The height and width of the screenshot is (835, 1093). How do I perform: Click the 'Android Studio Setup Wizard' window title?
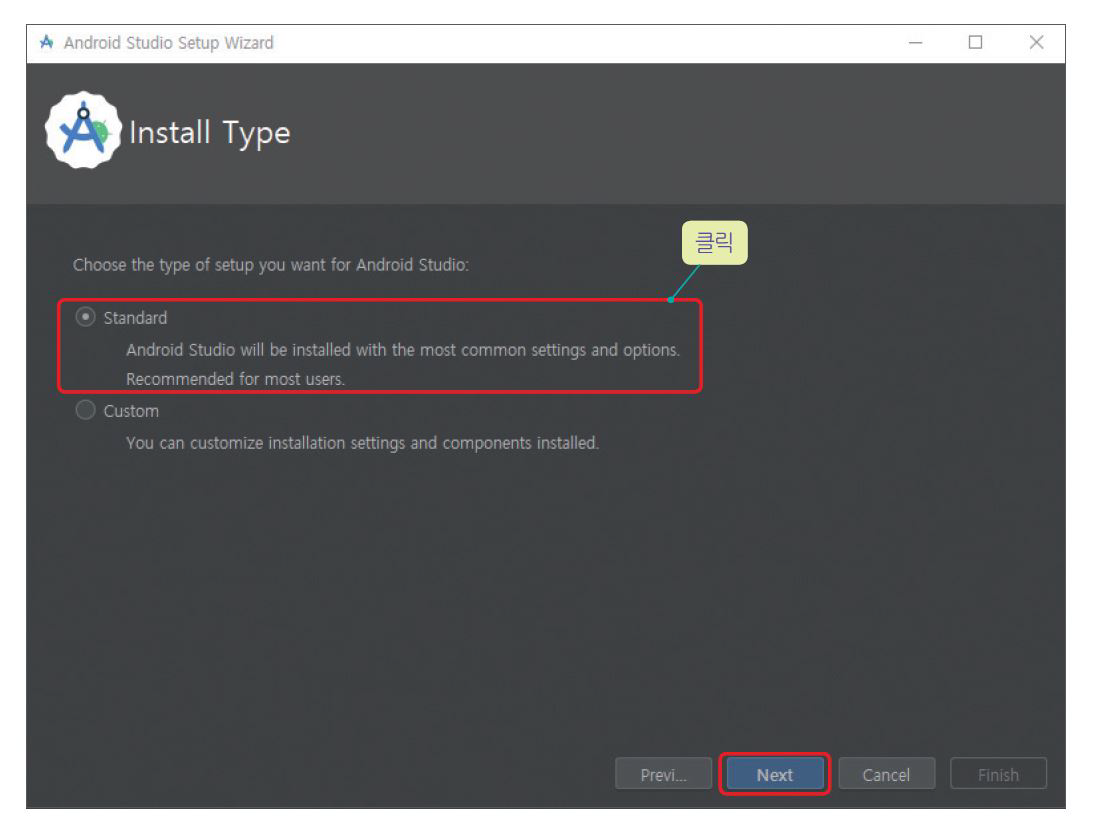[169, 43]
